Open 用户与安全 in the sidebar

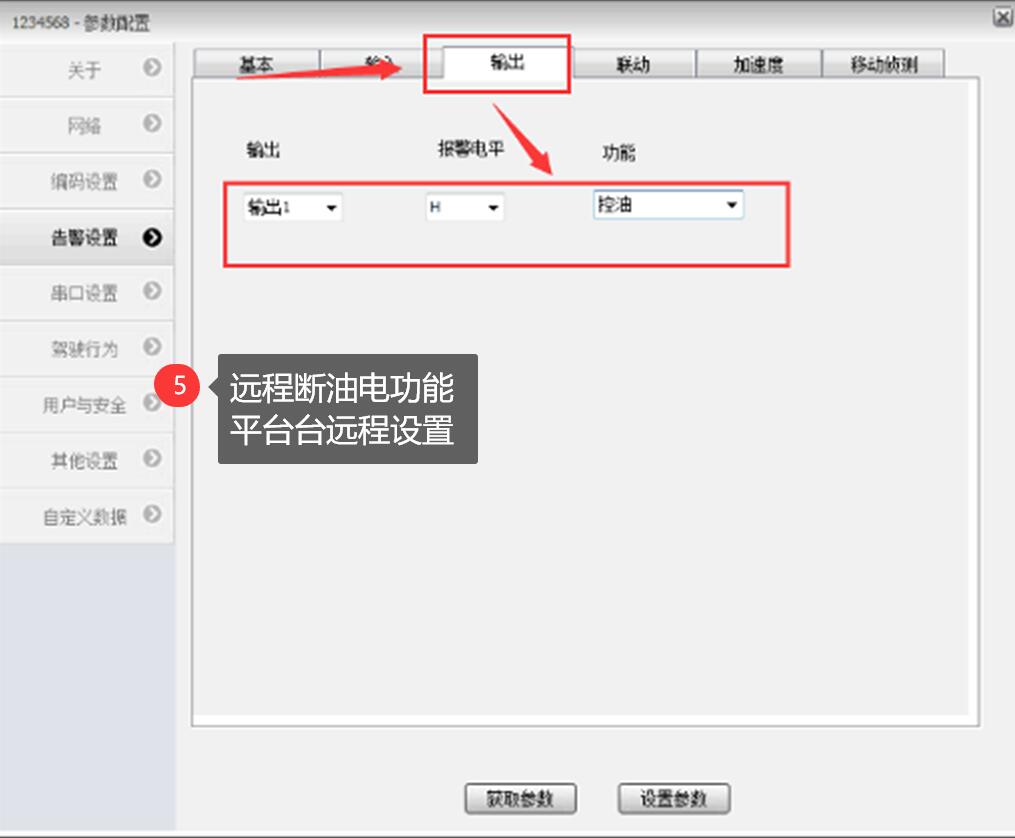(85, 405)
